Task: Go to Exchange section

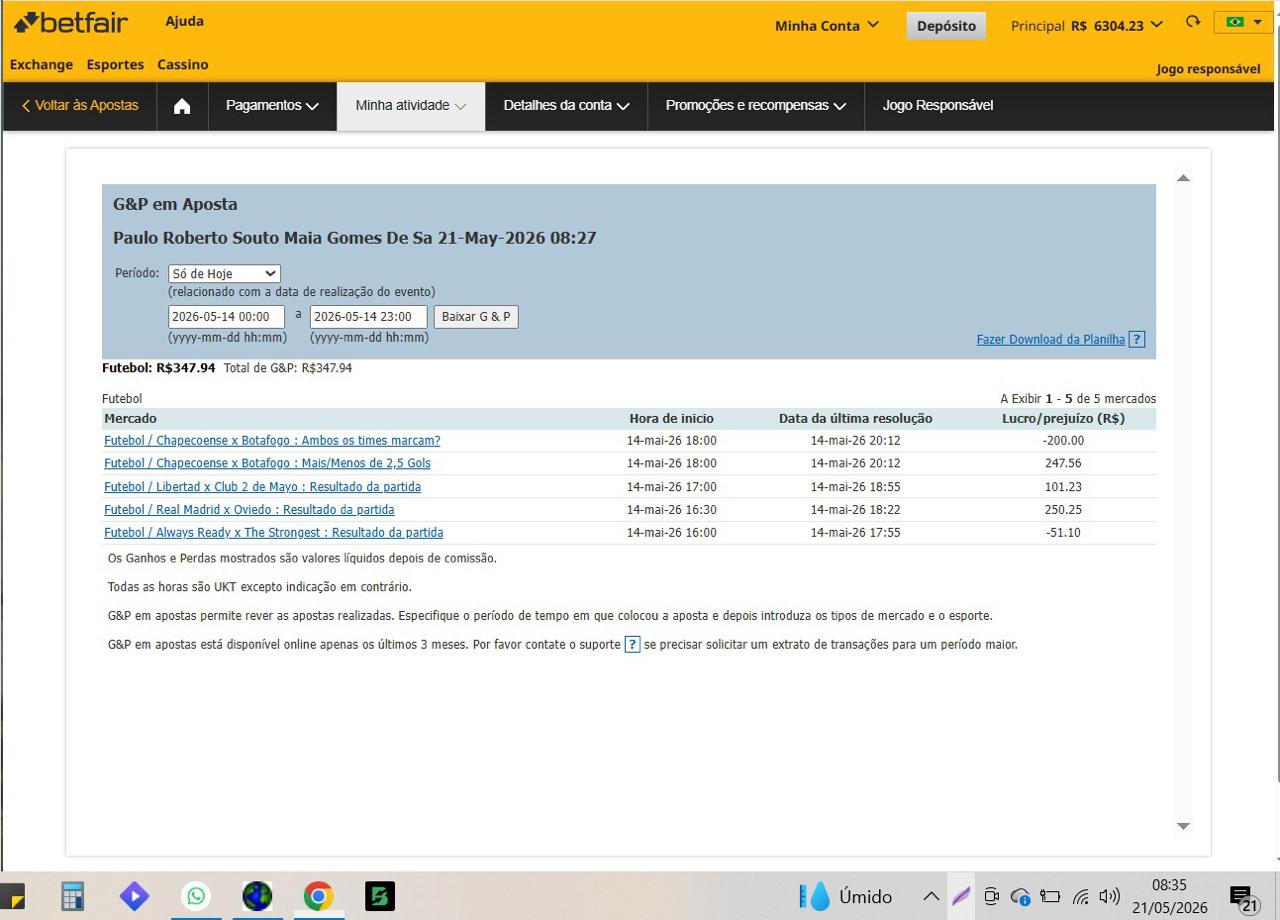Action: (41, 65)
